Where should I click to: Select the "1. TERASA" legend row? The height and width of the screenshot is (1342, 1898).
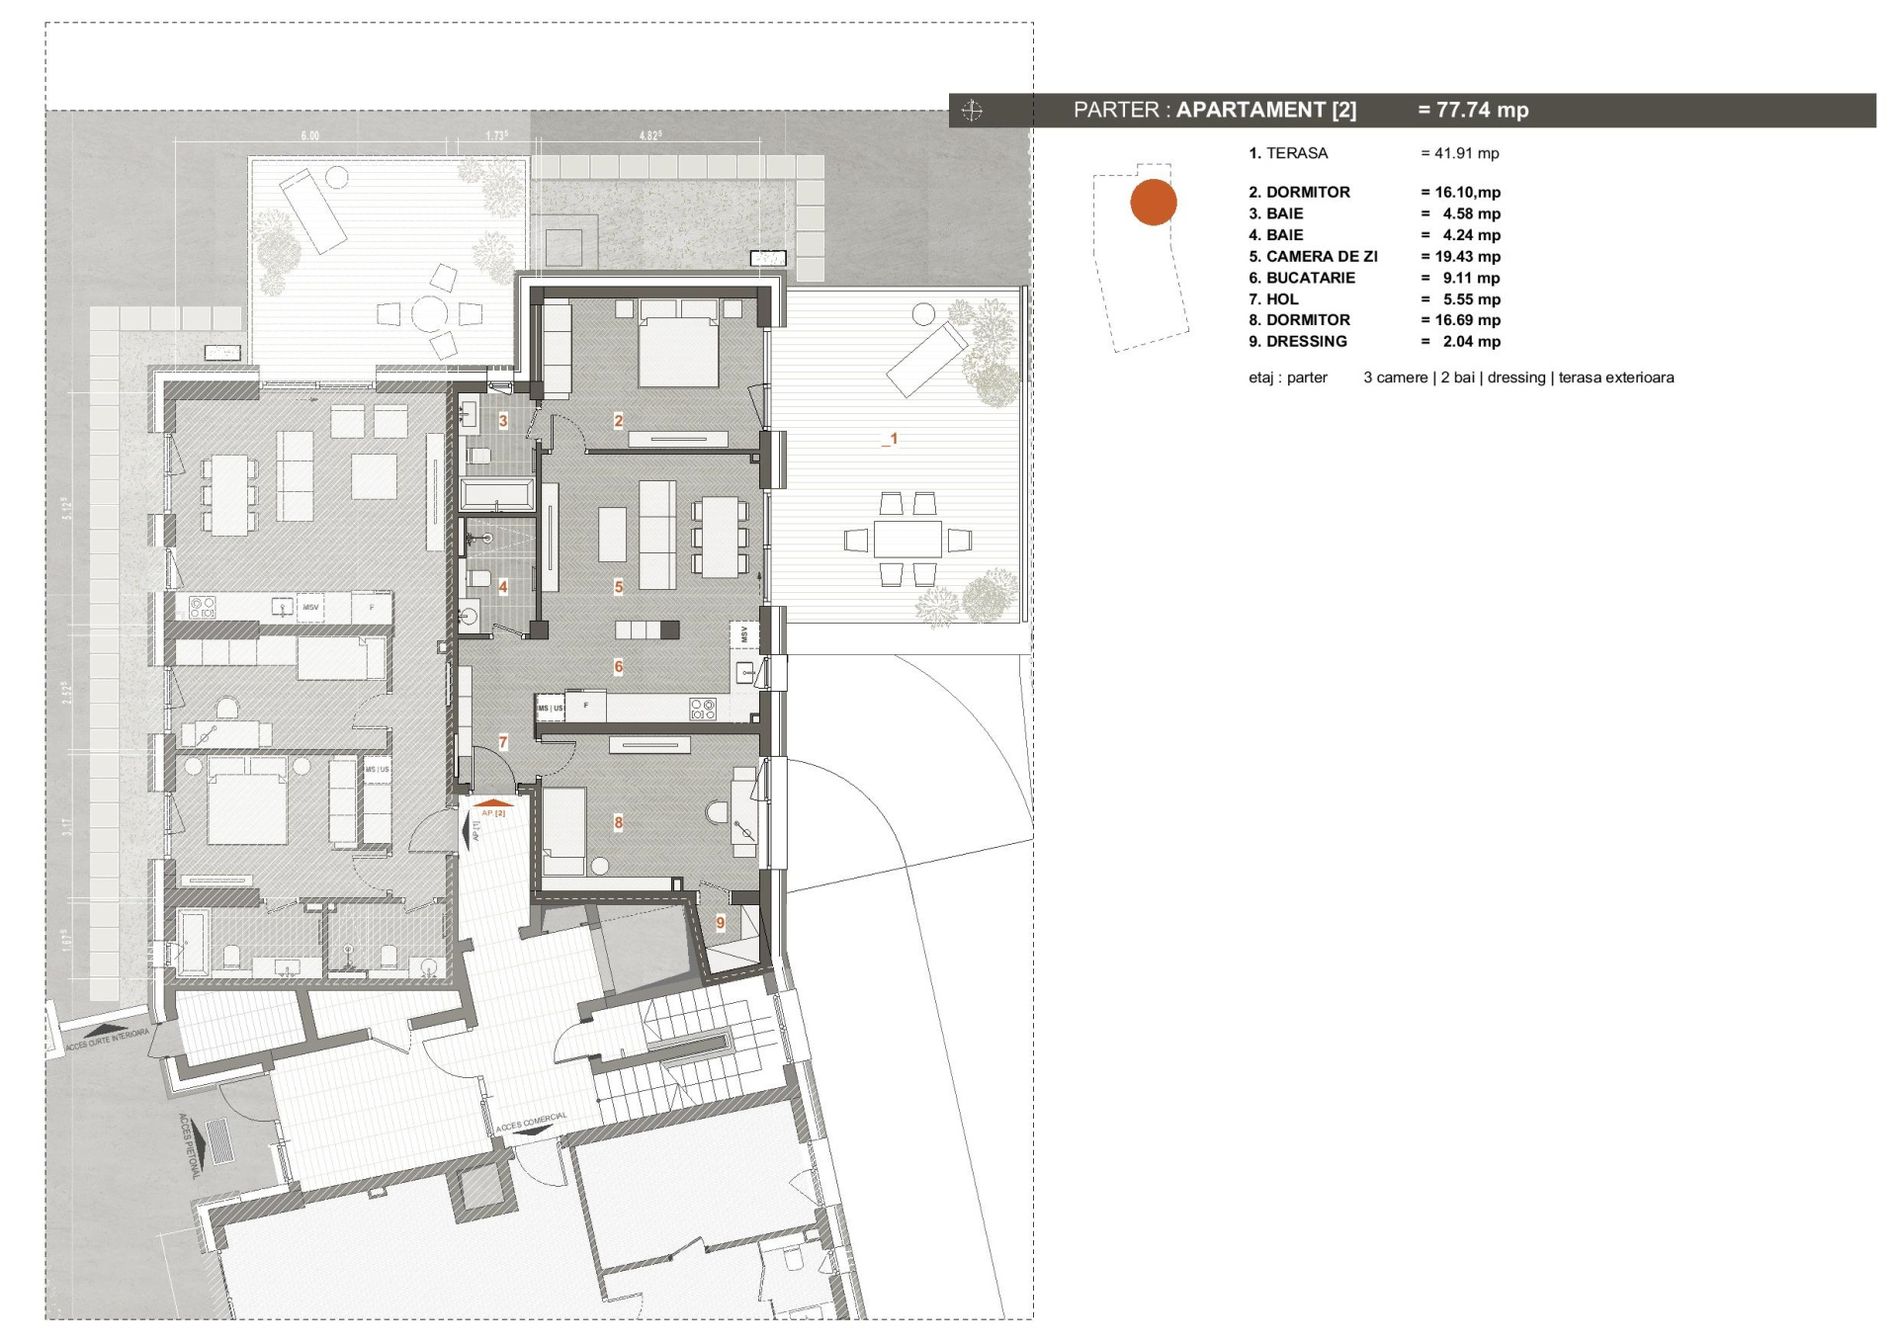tap(1374, 153)
